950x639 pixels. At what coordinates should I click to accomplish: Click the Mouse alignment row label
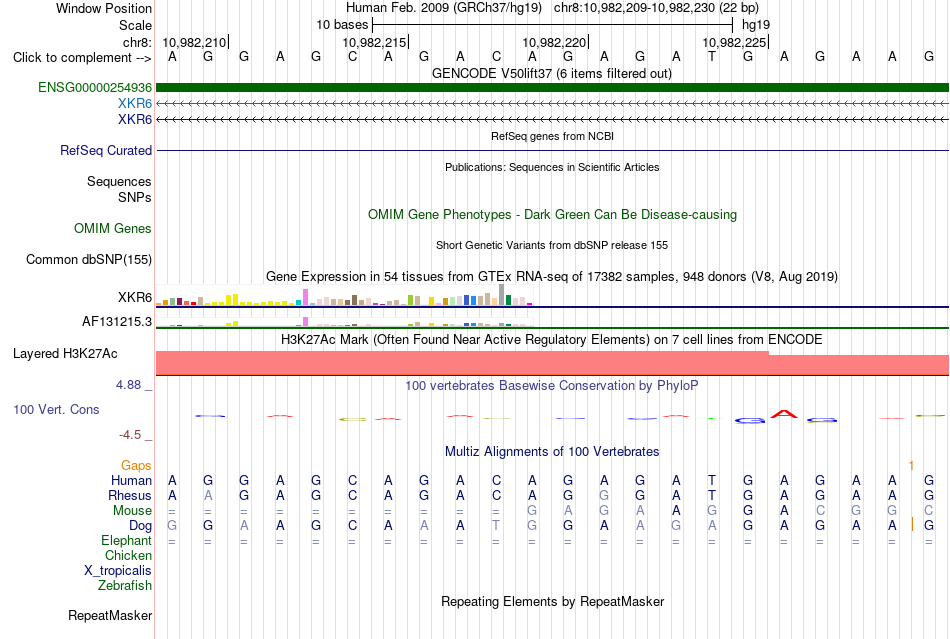coord(132,511)
